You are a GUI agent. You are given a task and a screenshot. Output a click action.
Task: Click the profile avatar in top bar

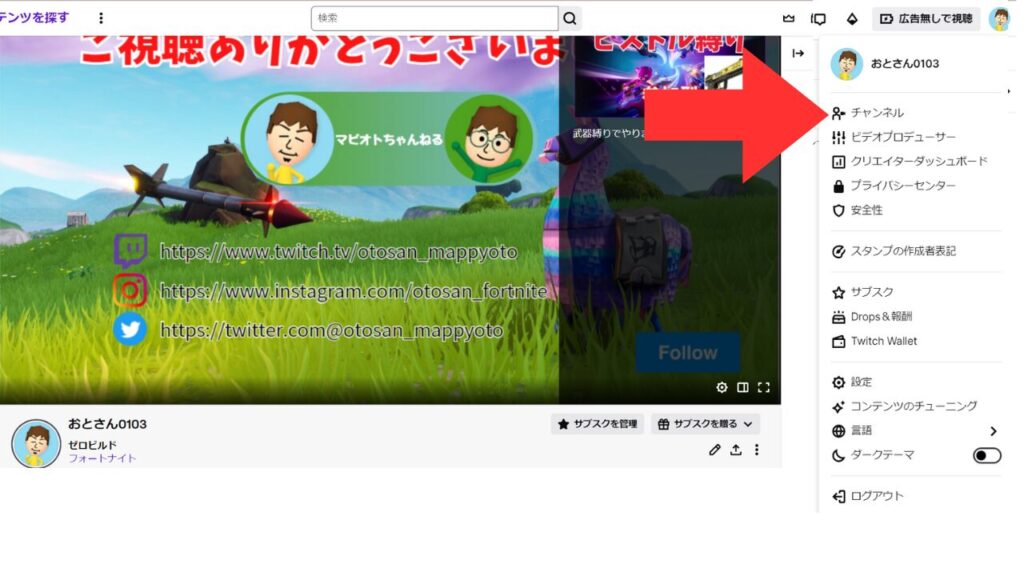999,18
